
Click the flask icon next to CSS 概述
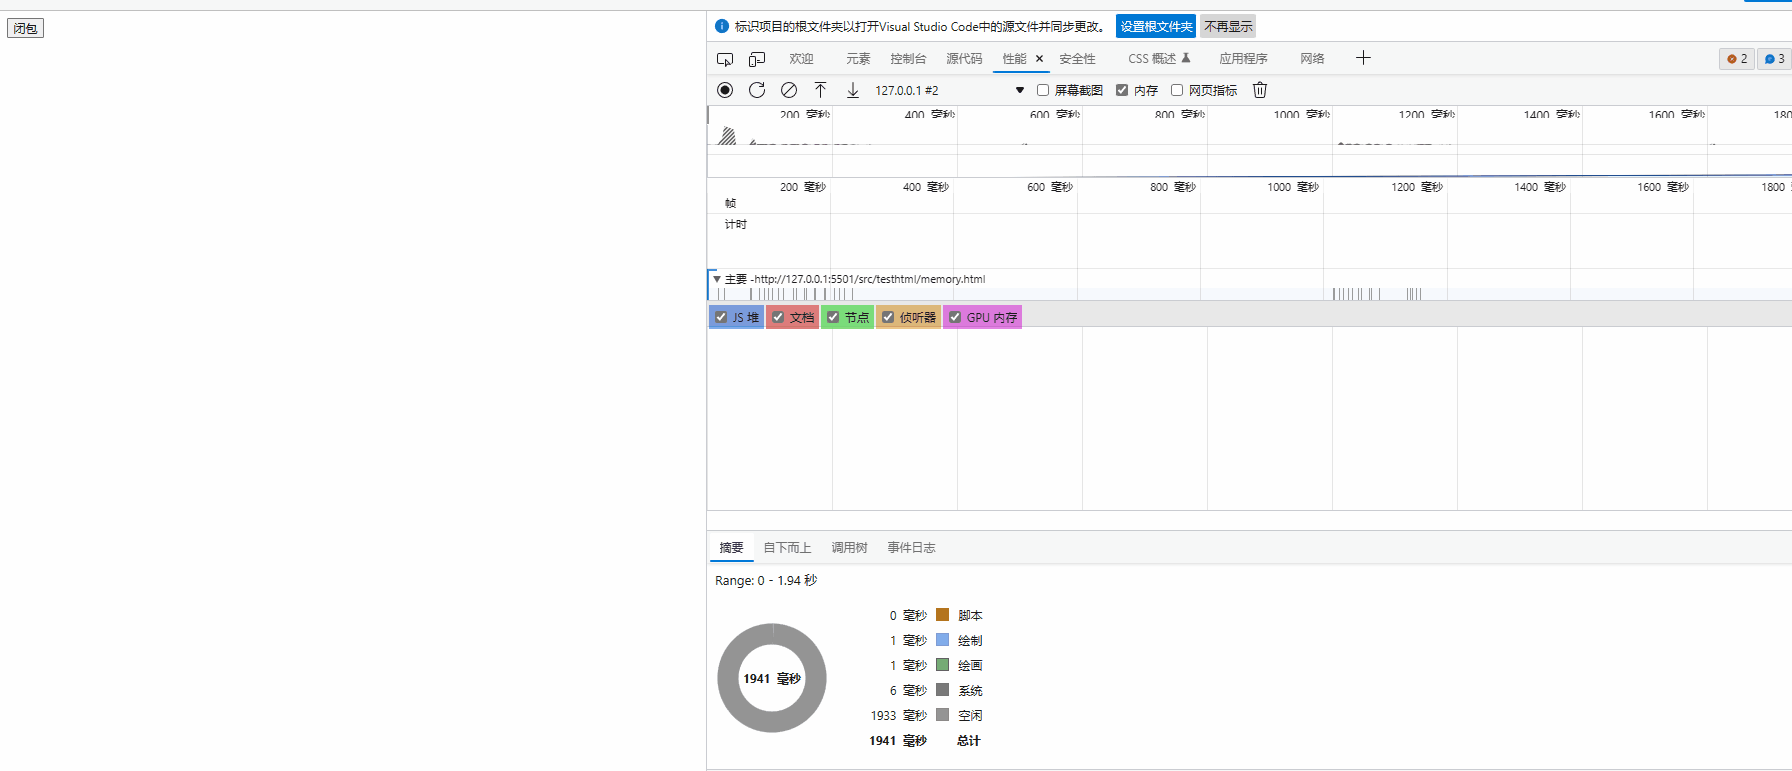pos(1186,58)
